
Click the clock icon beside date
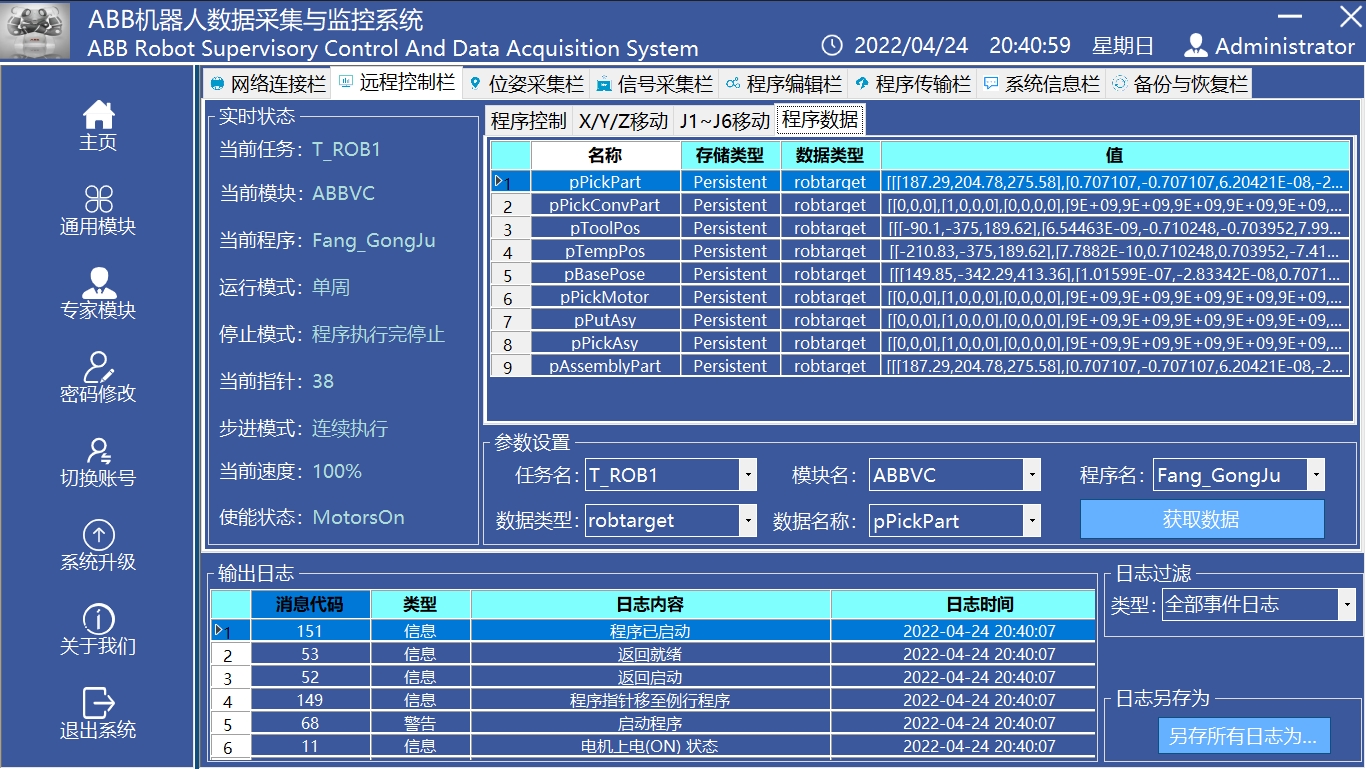tap(832, 45)
